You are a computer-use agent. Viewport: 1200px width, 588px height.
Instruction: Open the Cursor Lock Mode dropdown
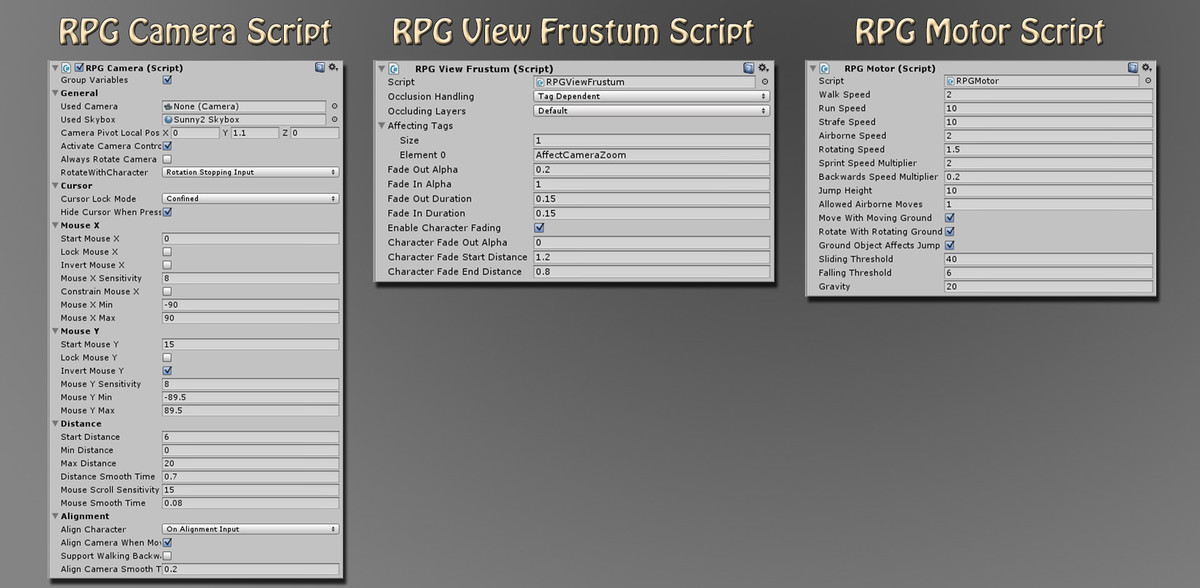pyautogui.click(x=250, y=199)
